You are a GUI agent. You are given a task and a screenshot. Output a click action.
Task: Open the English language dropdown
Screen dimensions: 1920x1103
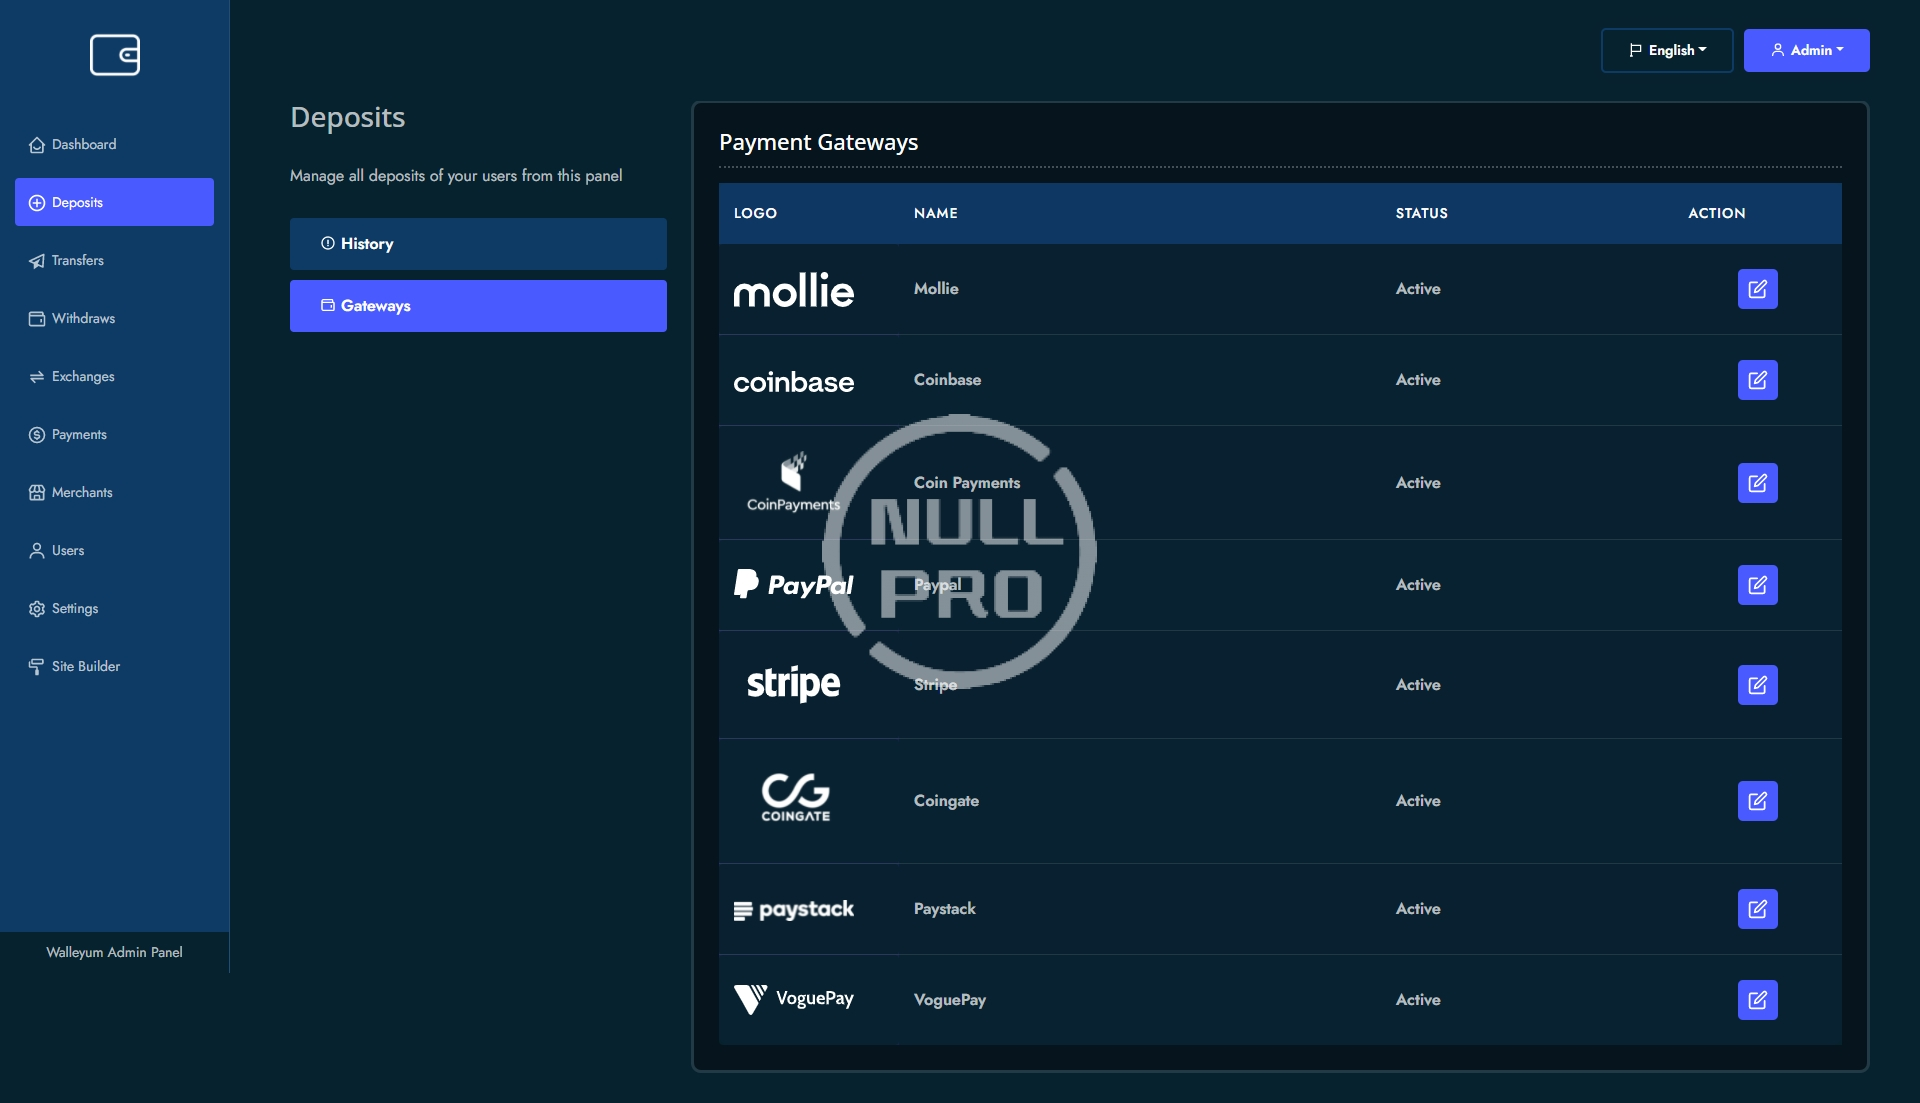1666,50
